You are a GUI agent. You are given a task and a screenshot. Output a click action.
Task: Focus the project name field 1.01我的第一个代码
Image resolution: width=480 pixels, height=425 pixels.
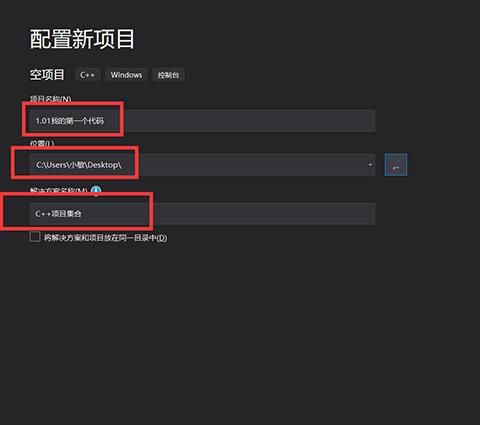tap(202, 120)
